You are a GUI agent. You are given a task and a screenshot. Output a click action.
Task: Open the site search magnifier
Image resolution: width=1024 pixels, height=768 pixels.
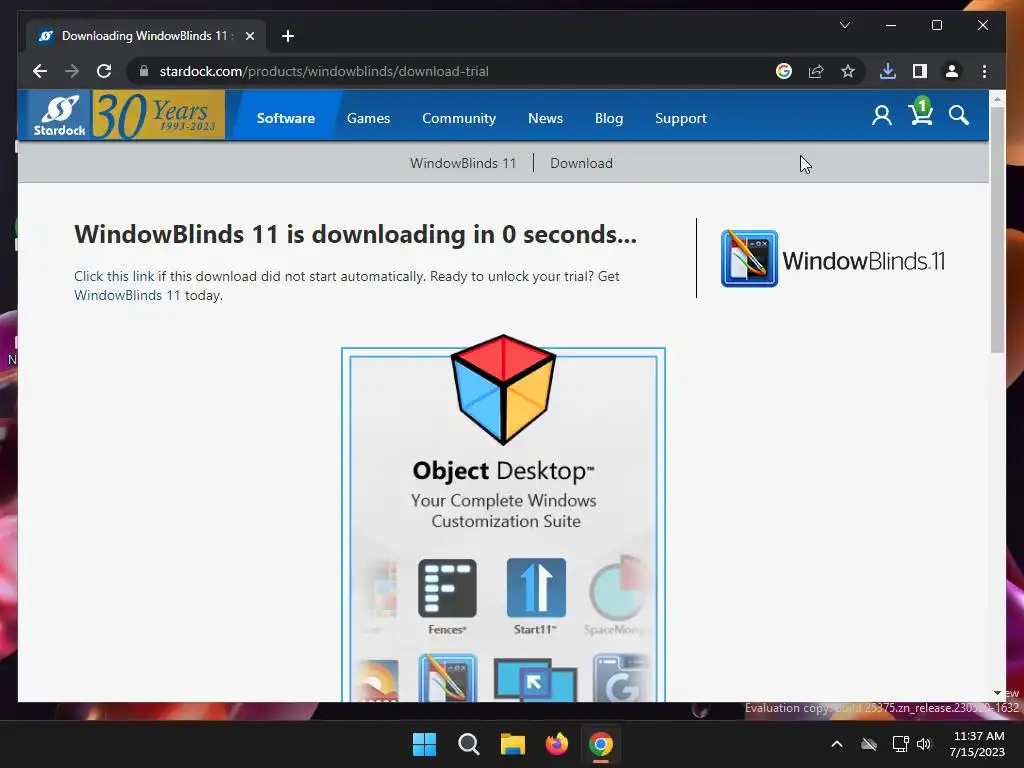click(959, 116)
